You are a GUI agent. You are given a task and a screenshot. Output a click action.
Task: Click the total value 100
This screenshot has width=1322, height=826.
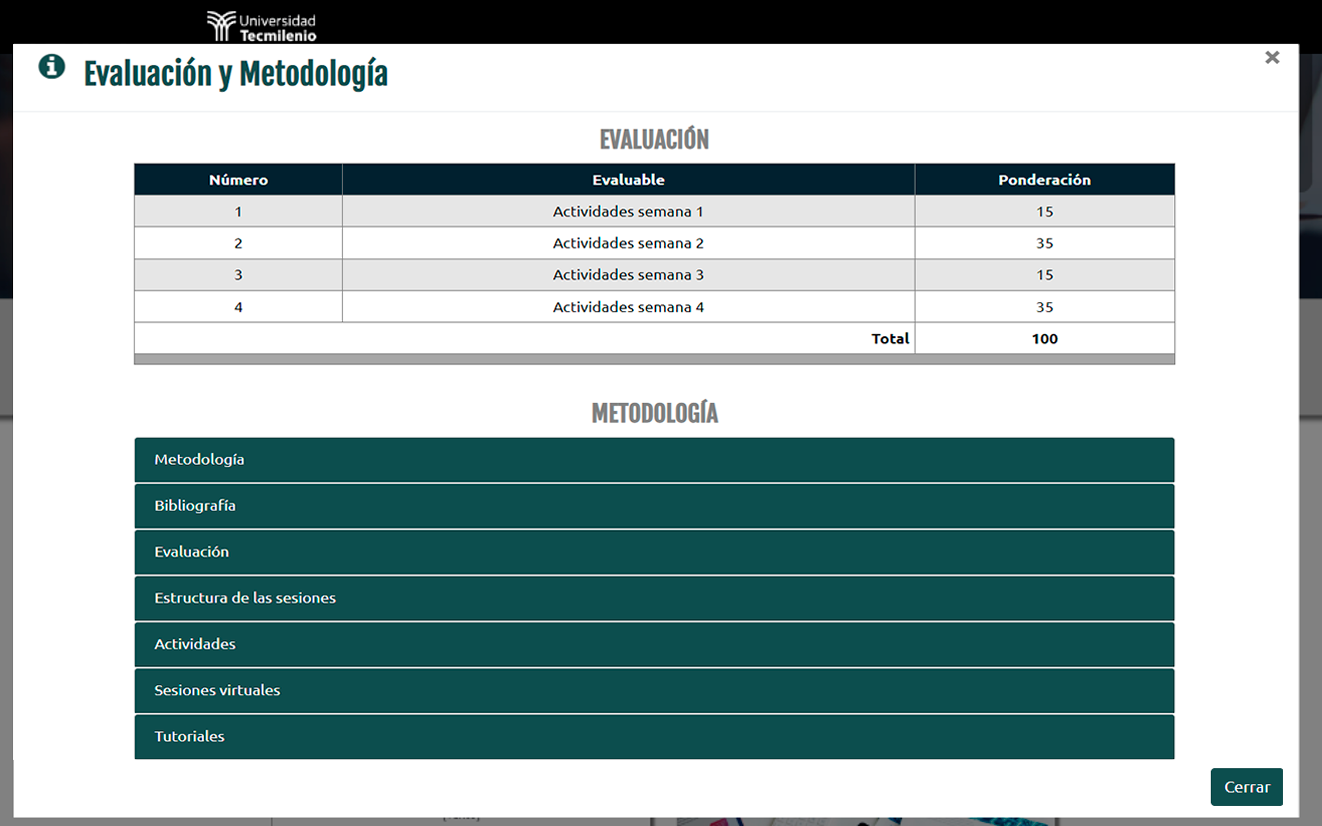[1044, 339]
